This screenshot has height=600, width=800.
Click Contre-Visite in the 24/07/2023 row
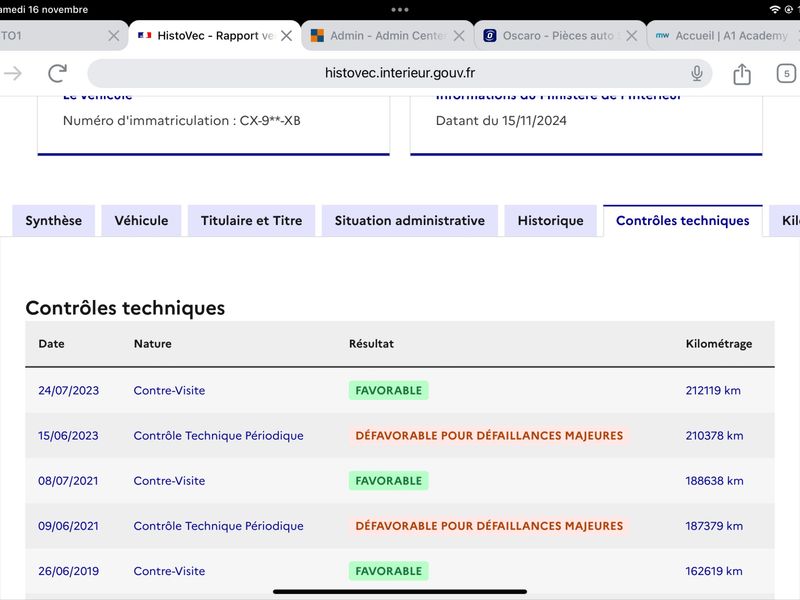point(169,391)
